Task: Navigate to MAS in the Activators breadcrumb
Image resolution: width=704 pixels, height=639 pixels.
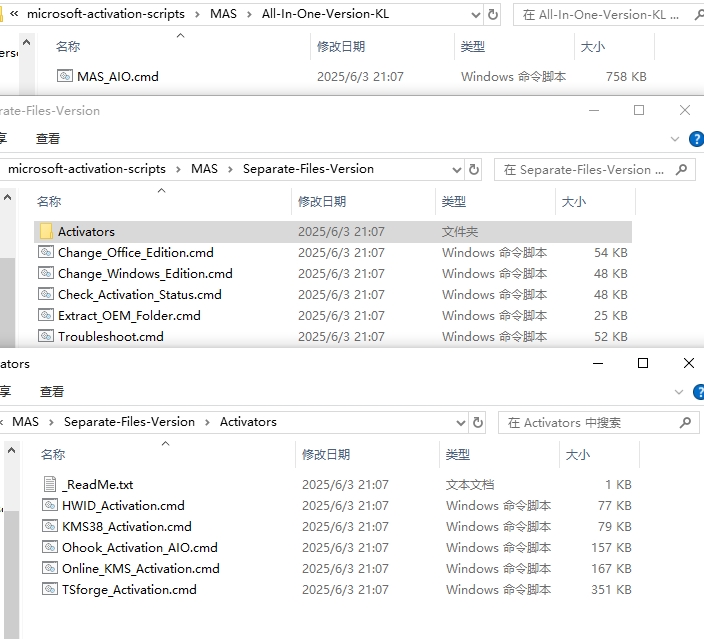Action: (x=25, y=422)
